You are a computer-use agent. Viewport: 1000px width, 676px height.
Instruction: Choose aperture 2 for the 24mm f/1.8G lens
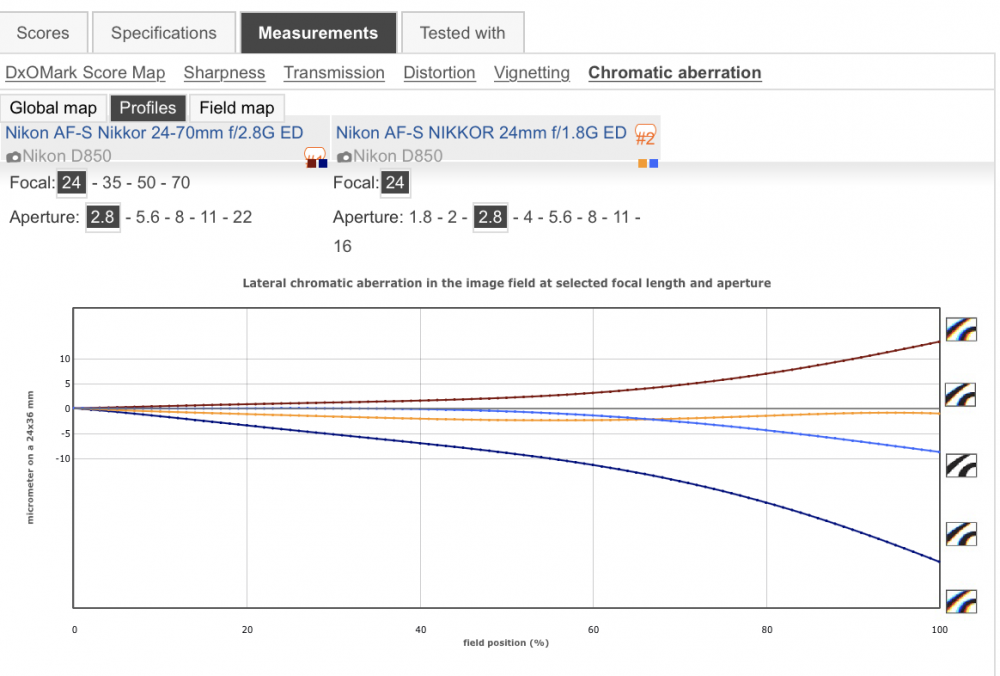452,217
